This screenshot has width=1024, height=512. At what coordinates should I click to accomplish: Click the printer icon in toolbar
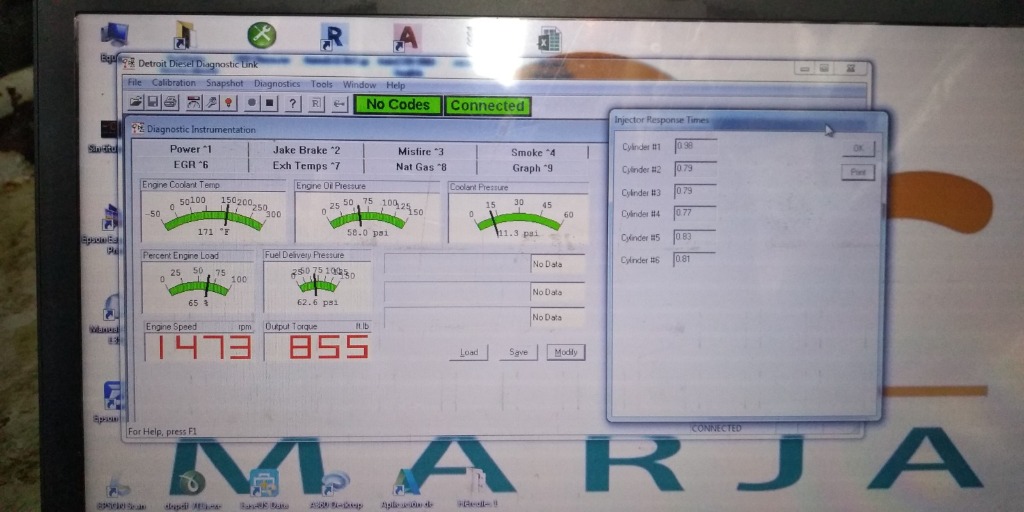pos(170,103)
